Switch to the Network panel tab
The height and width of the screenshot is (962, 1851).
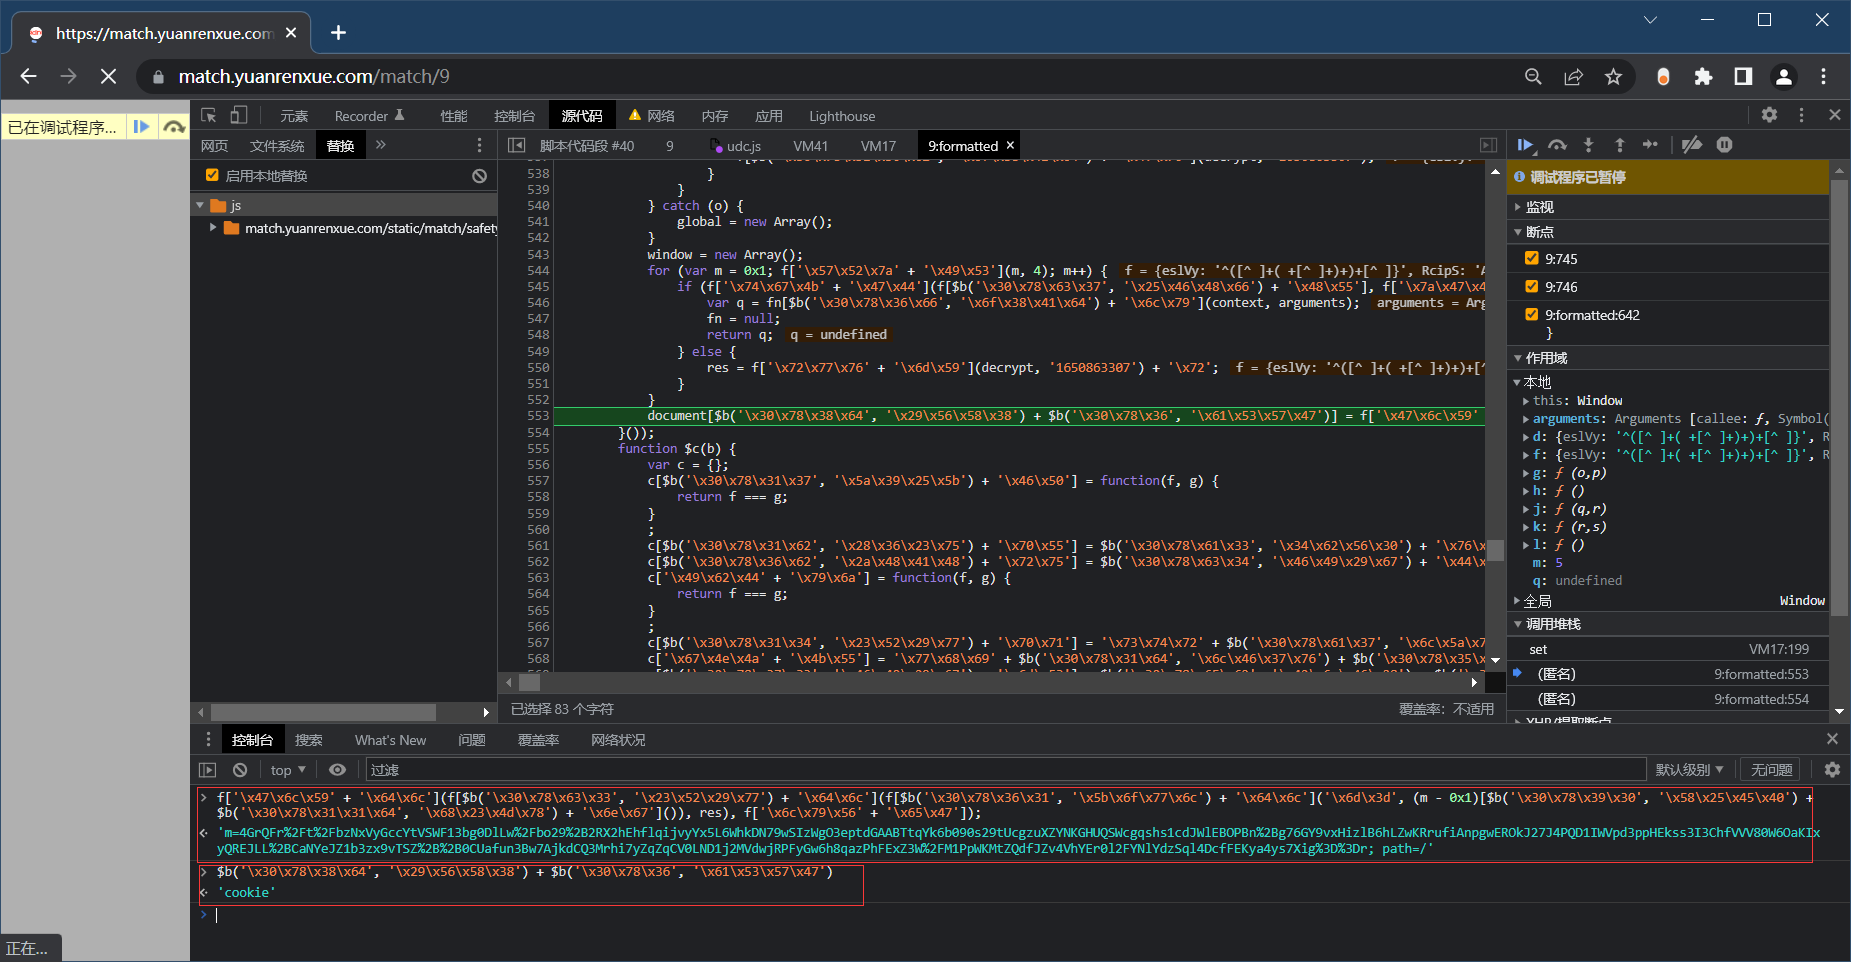[x=651, y=116]
